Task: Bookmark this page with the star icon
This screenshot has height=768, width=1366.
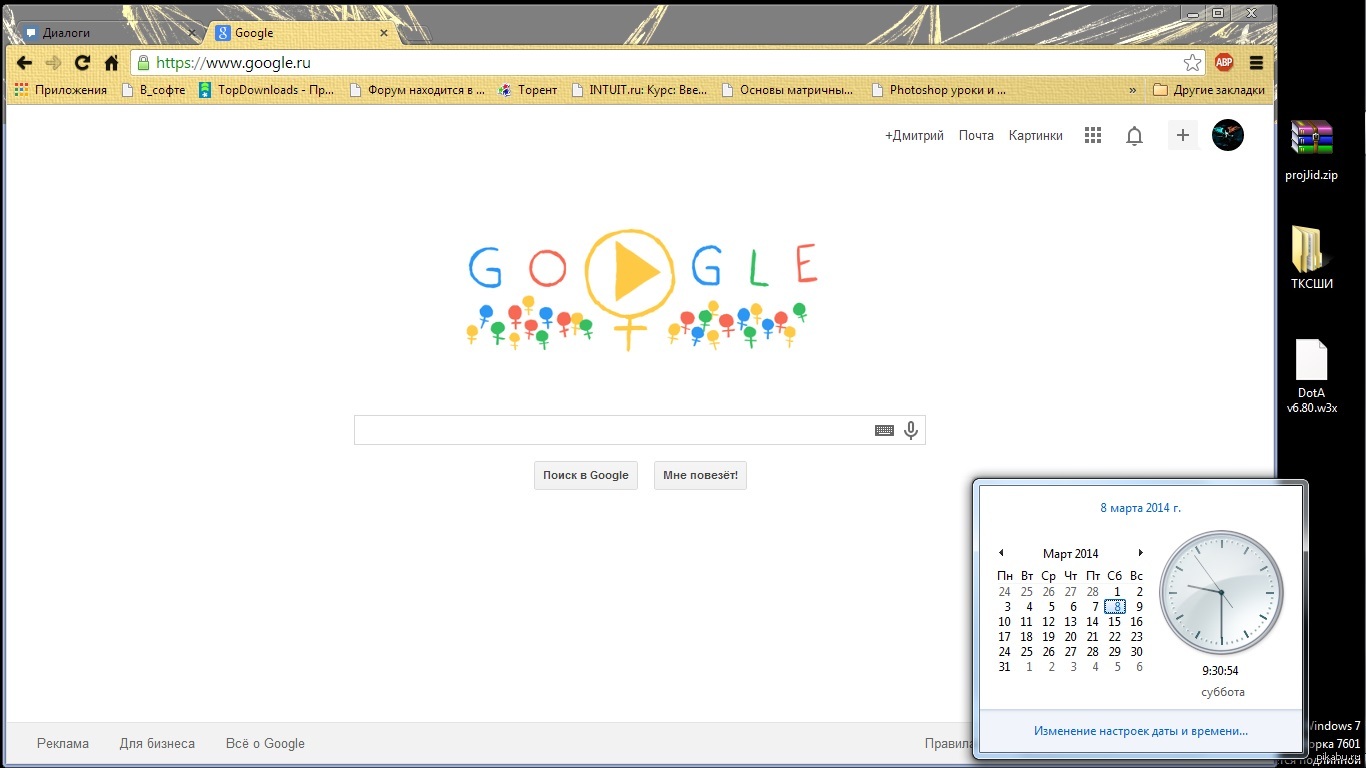Action: [1192, 63]
